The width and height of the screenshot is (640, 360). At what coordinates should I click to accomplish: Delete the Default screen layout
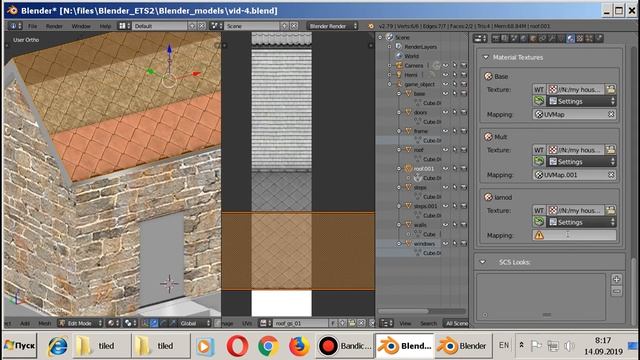(202, 26)
